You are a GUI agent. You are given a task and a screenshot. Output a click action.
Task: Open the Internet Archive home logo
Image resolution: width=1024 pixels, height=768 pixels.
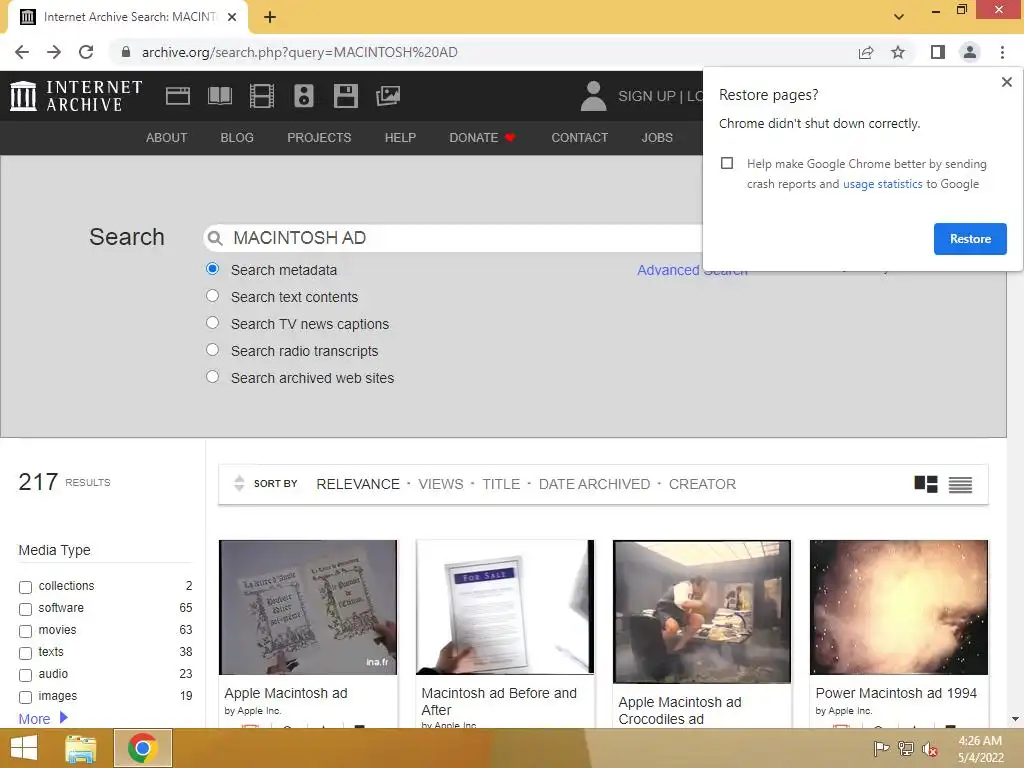76,95
